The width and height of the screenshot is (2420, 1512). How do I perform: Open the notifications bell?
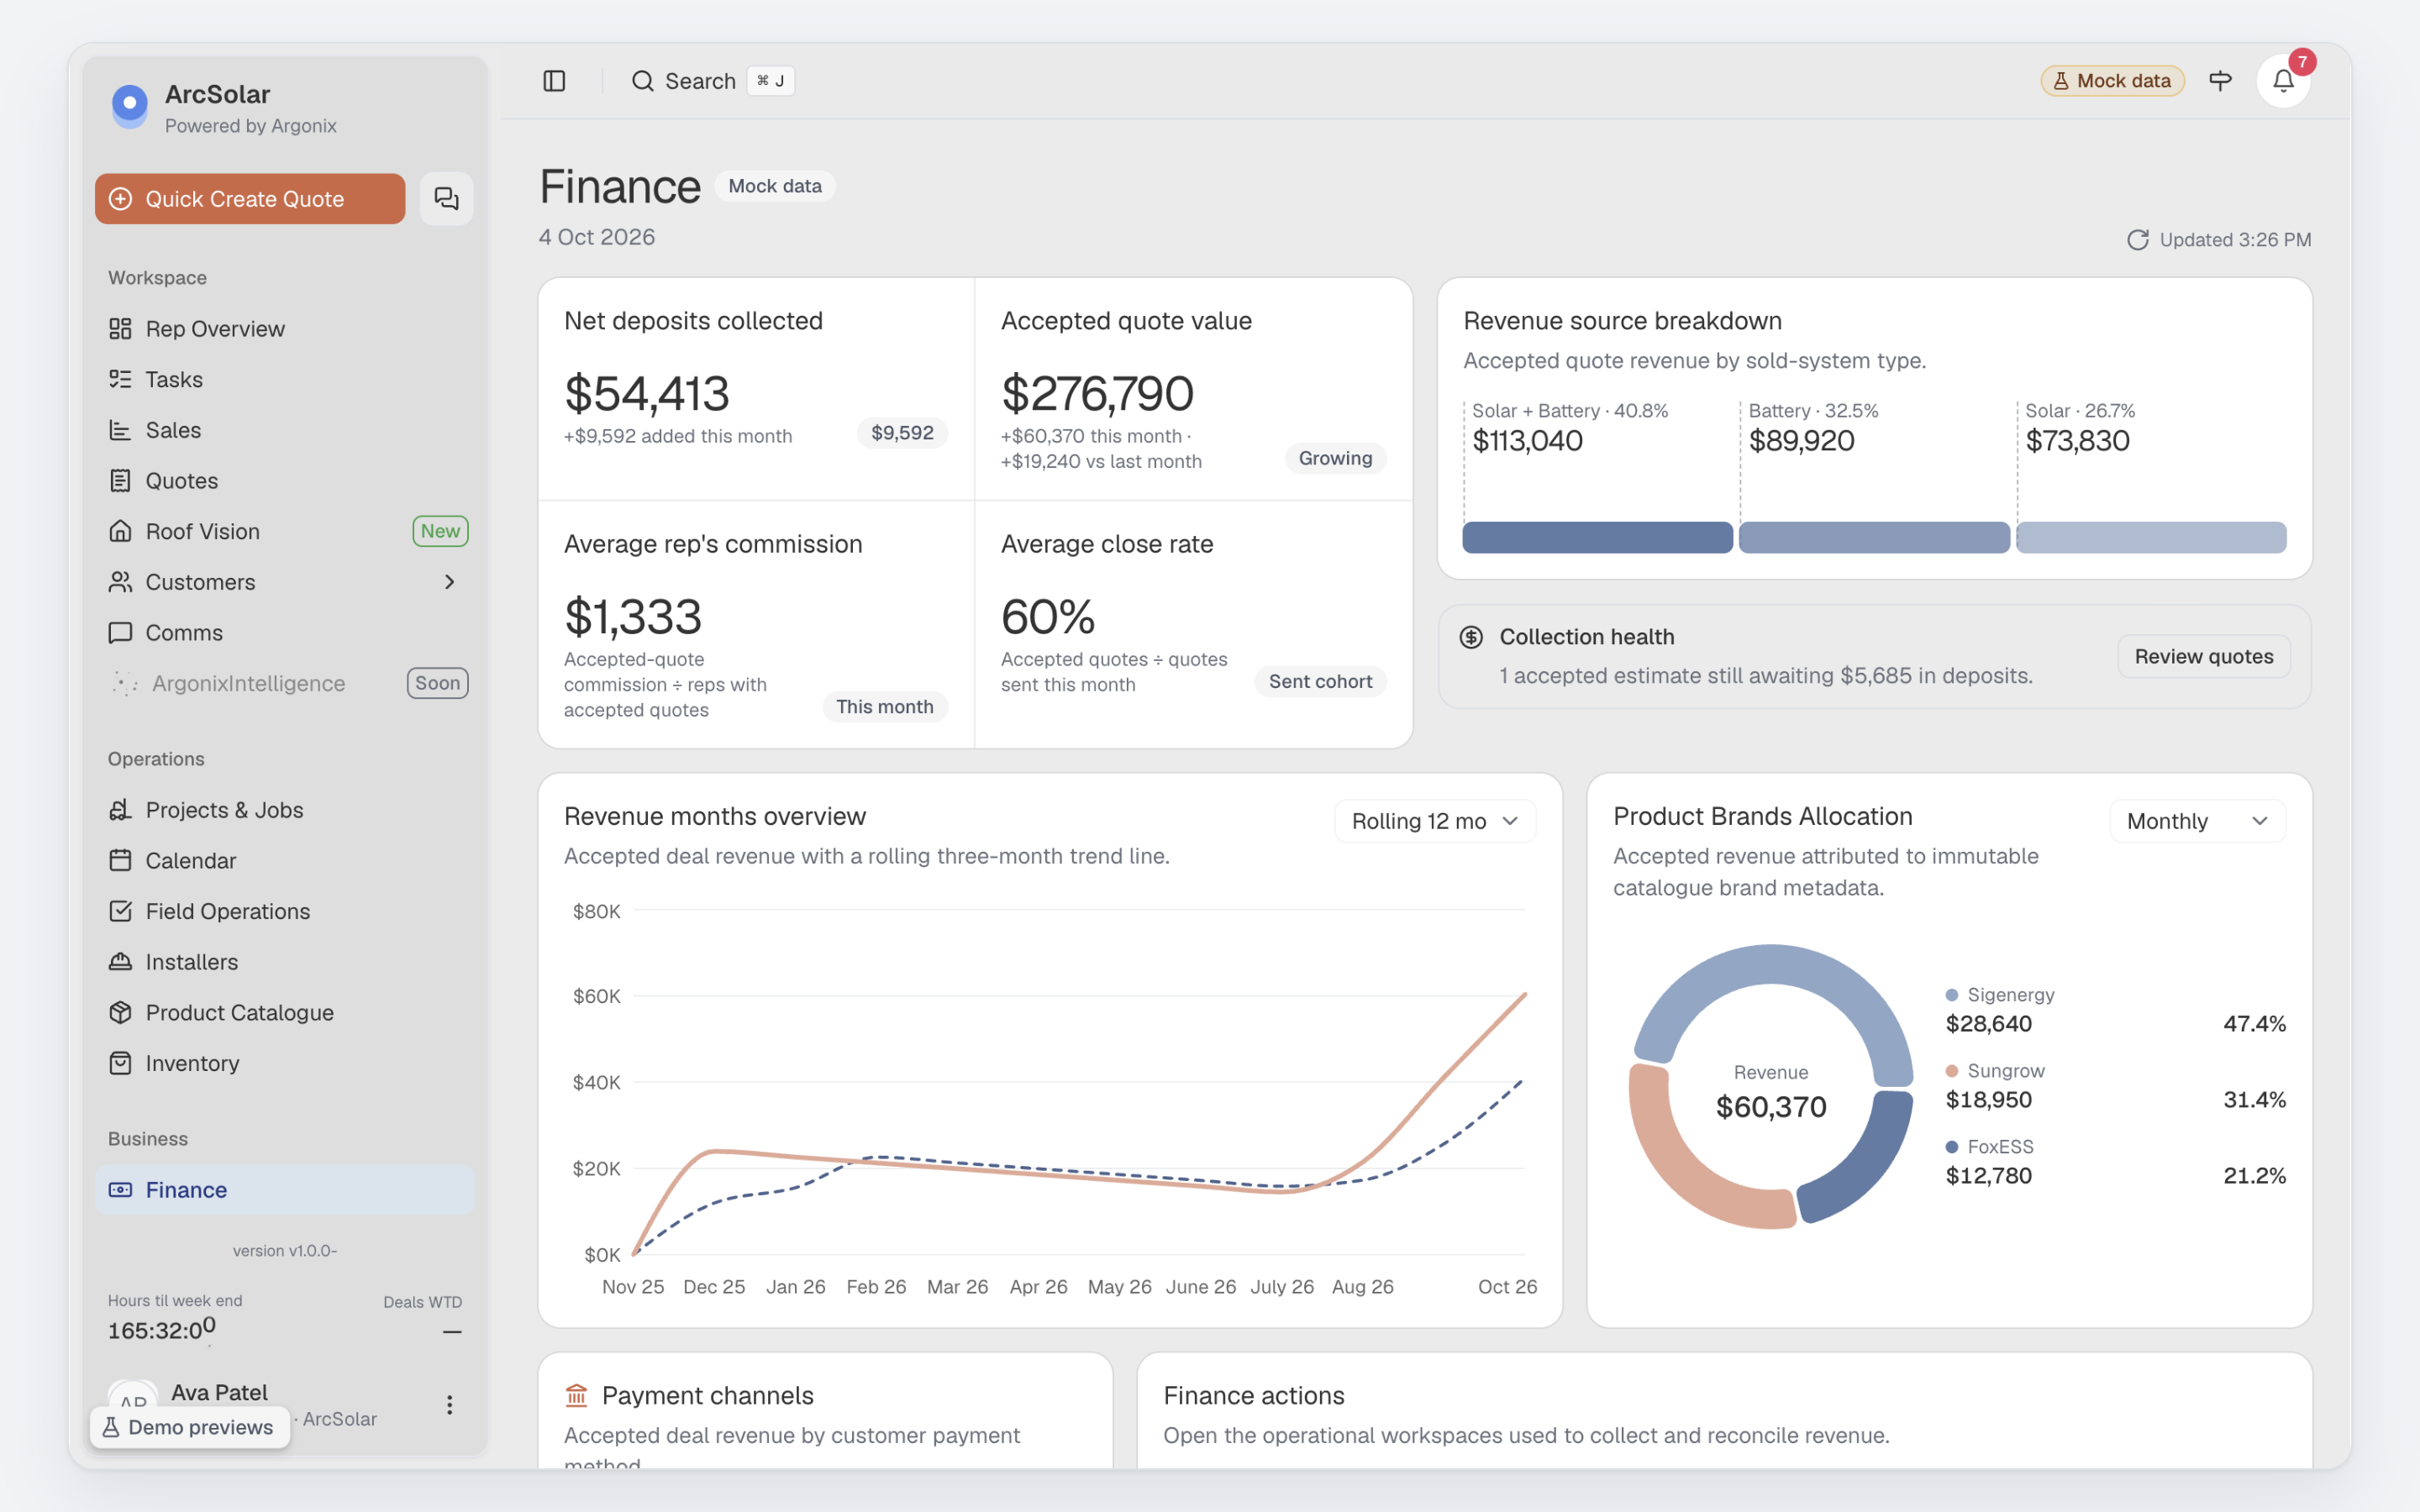[x=2283, y=81]
